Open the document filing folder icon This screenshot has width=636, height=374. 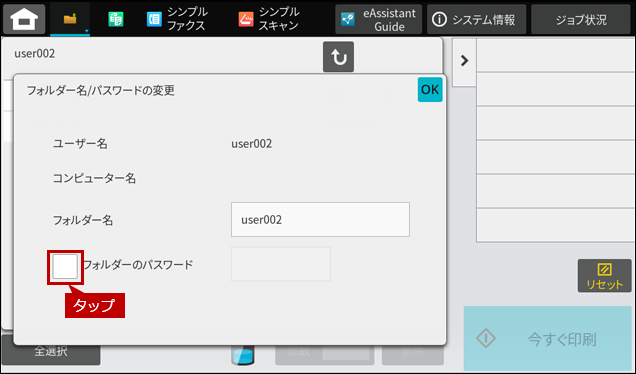tap(70, 19)
